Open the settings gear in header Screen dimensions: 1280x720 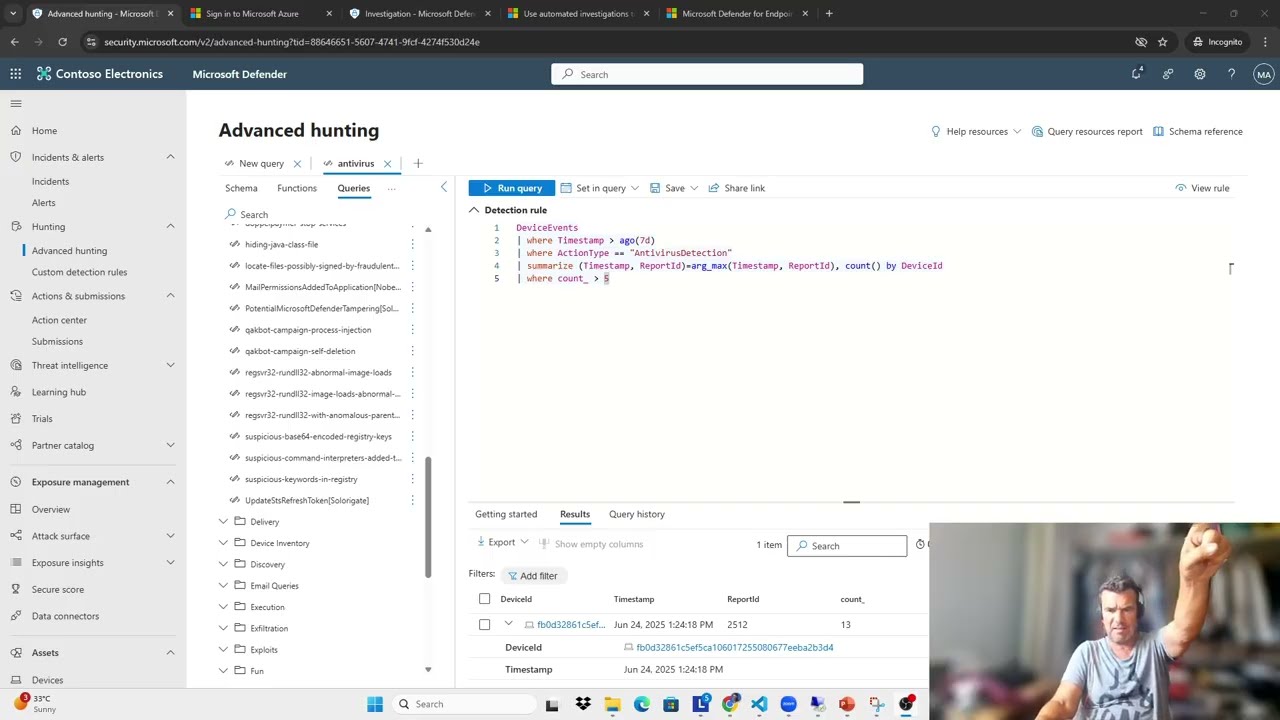point(1200,74)
